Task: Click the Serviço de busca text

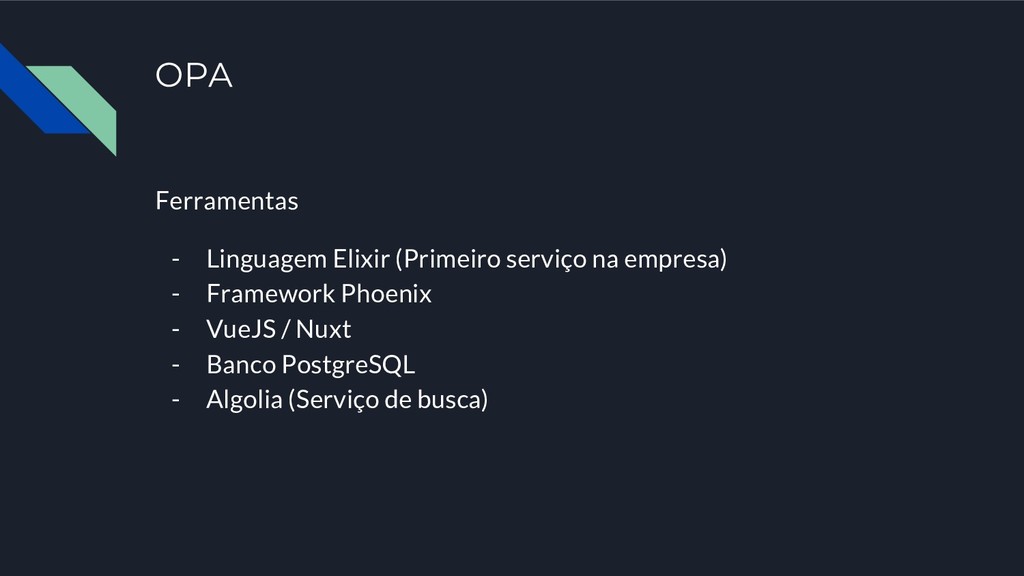Action: click(x=388, y=400)
